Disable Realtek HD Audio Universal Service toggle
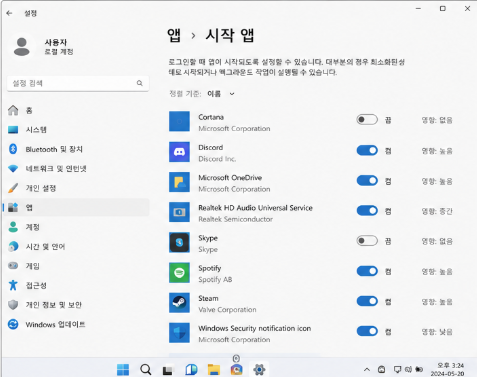477x377 pixels. point(367,211)
